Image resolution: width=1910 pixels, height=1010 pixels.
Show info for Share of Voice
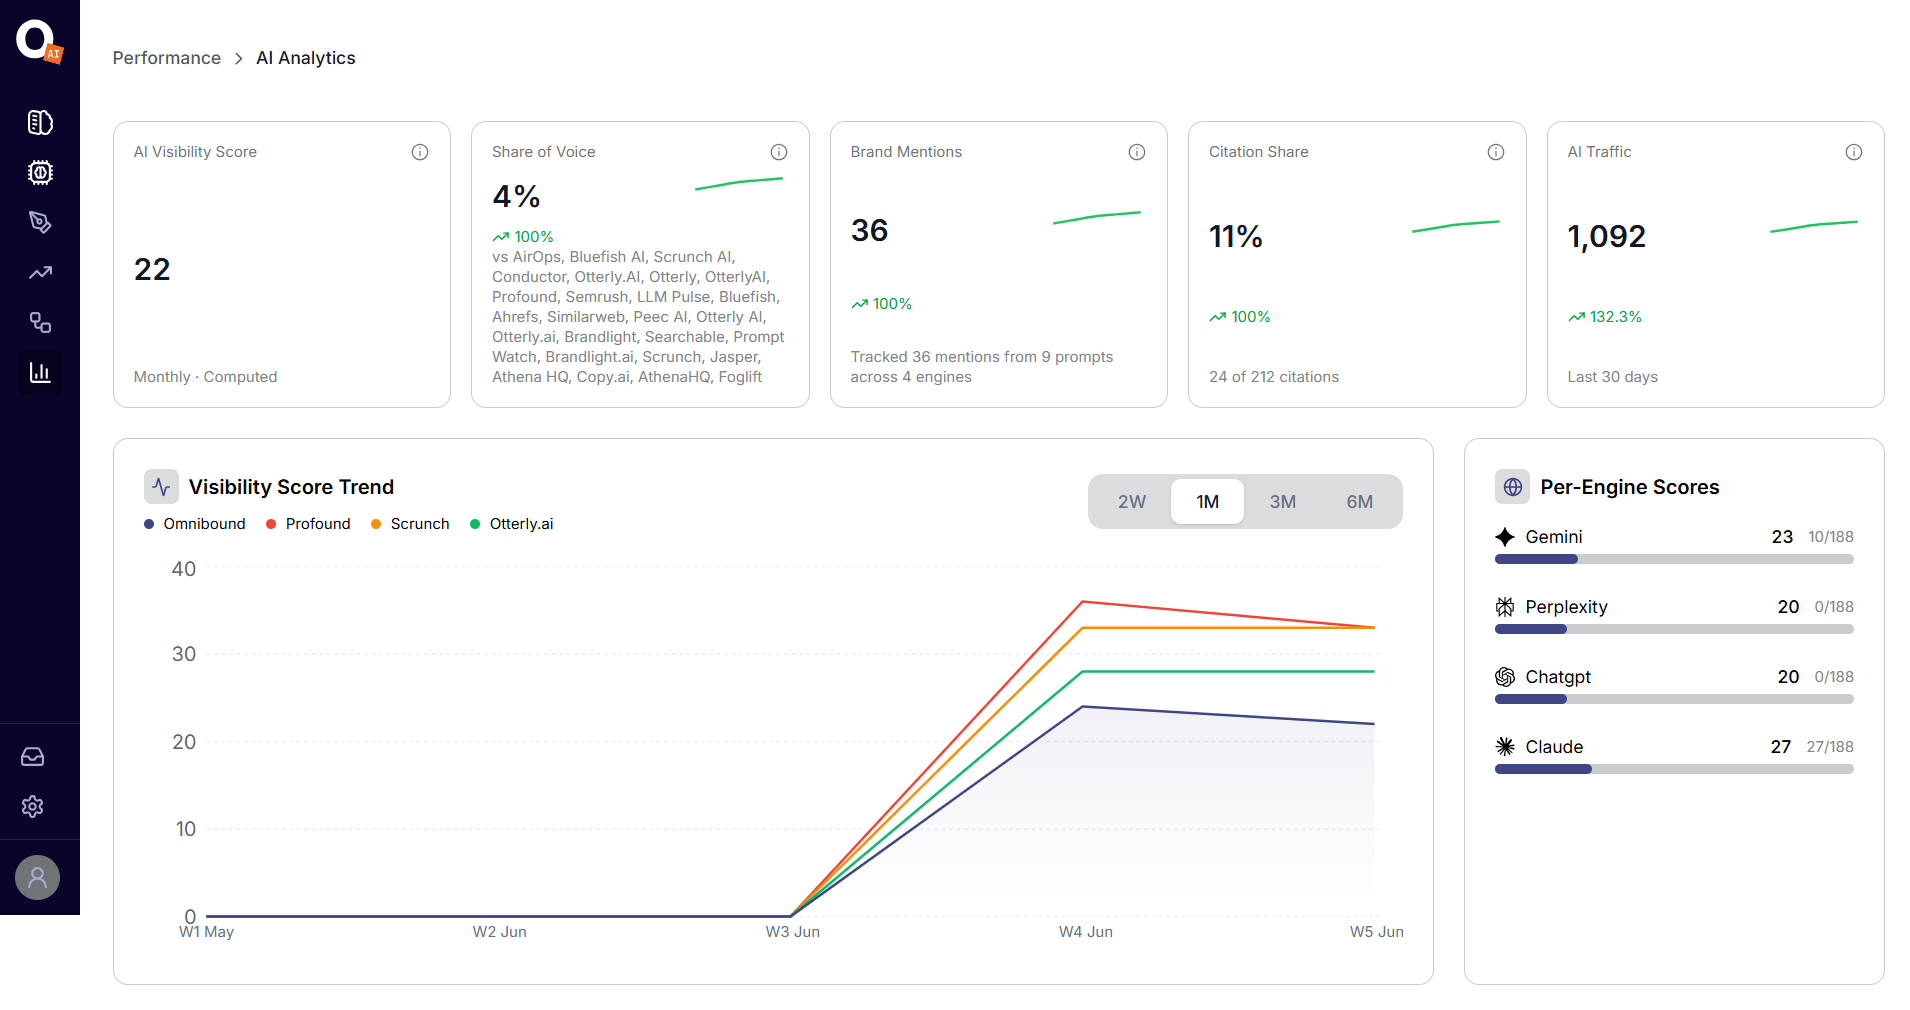coord(779,152)
